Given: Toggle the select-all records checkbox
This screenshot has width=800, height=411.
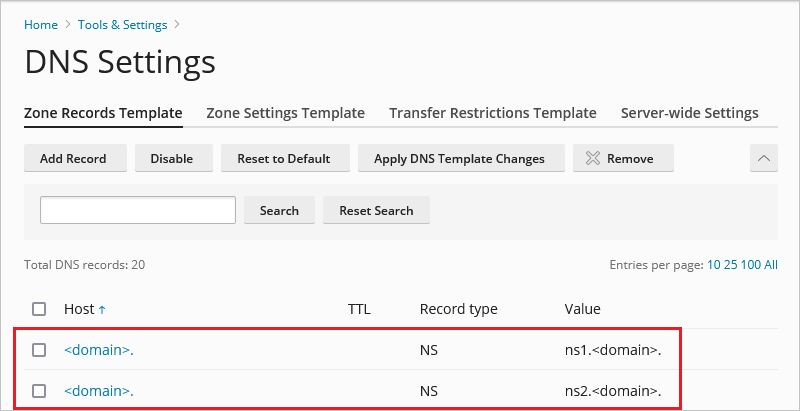Looking at the screenshot, I should [39, 309].
